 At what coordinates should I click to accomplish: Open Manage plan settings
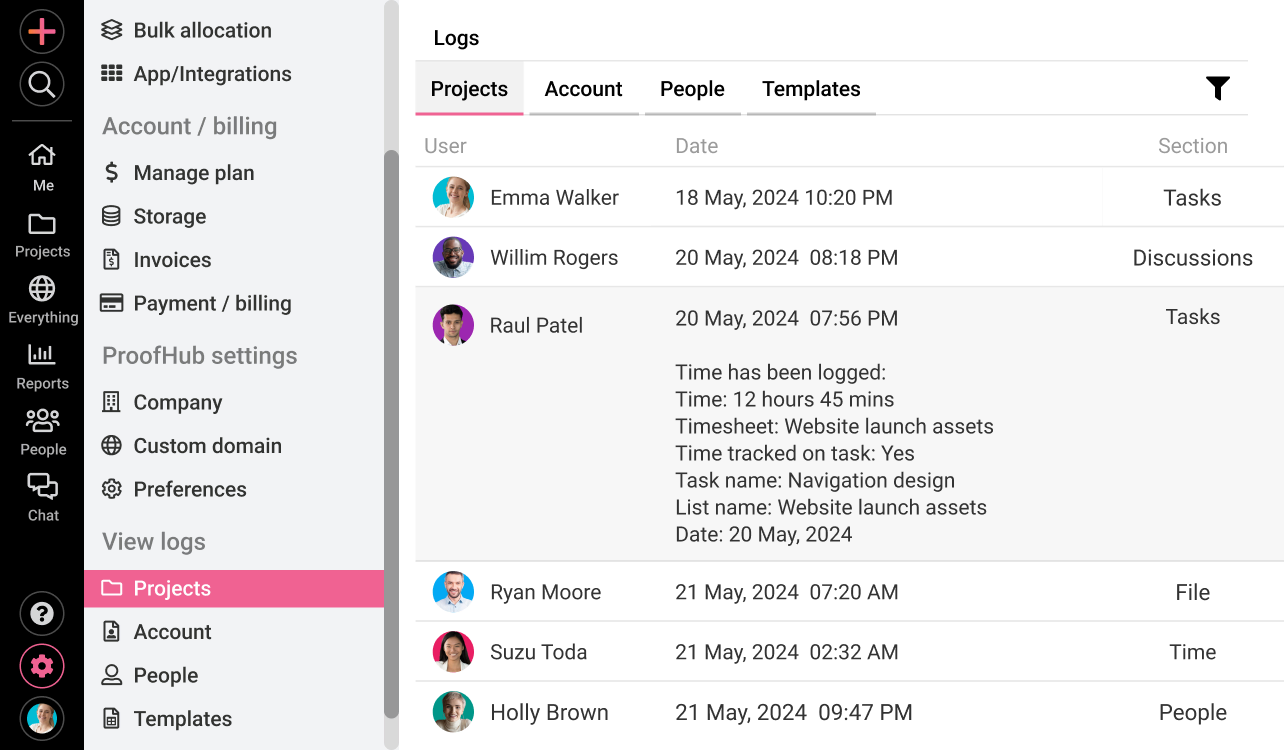tap(194, 172)
